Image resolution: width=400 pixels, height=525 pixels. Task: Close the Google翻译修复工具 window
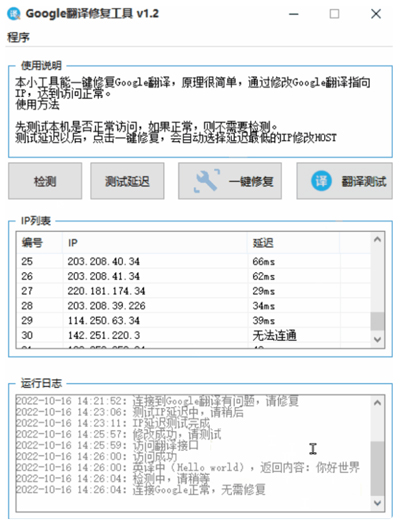point(376,14)
